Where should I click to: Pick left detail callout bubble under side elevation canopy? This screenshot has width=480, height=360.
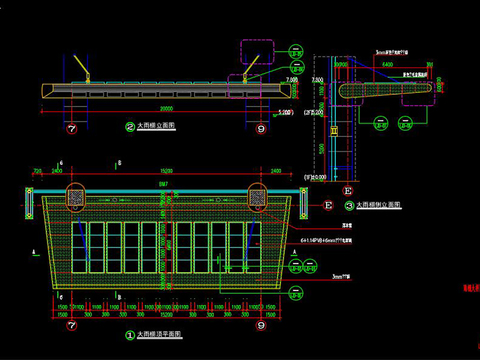[381, 123]
